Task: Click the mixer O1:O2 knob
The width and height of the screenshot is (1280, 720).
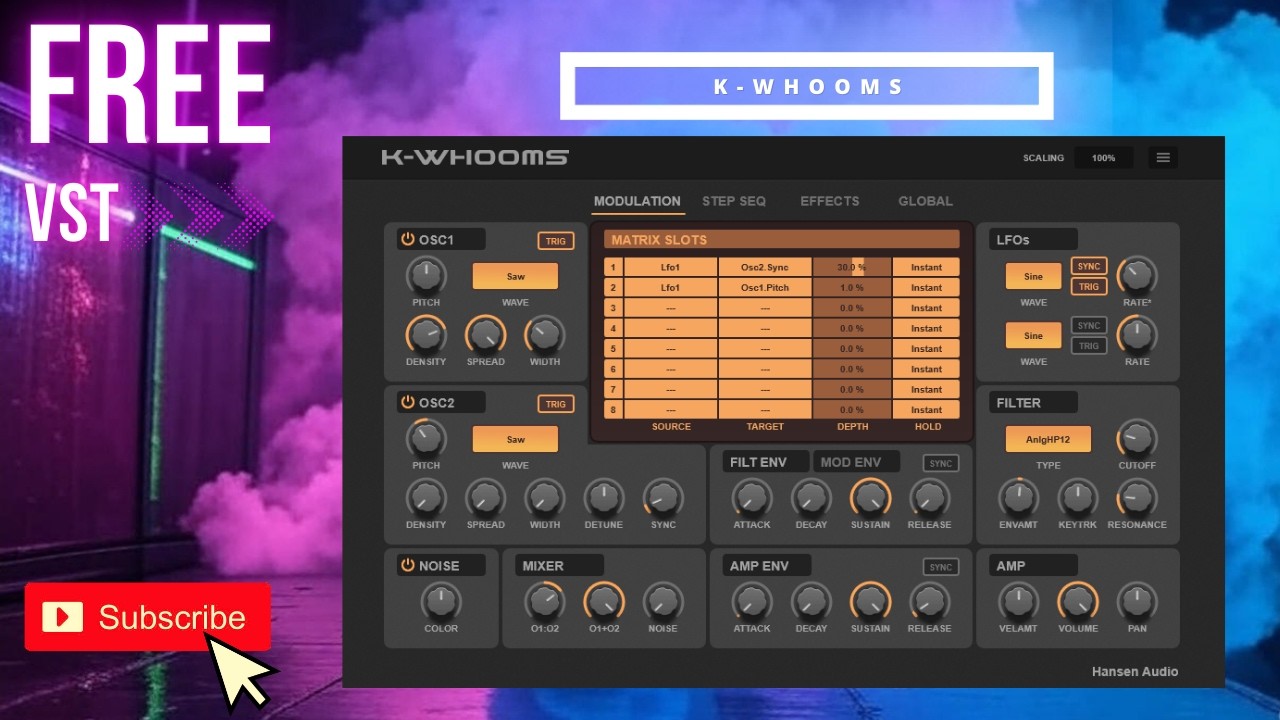Action: 545,601
